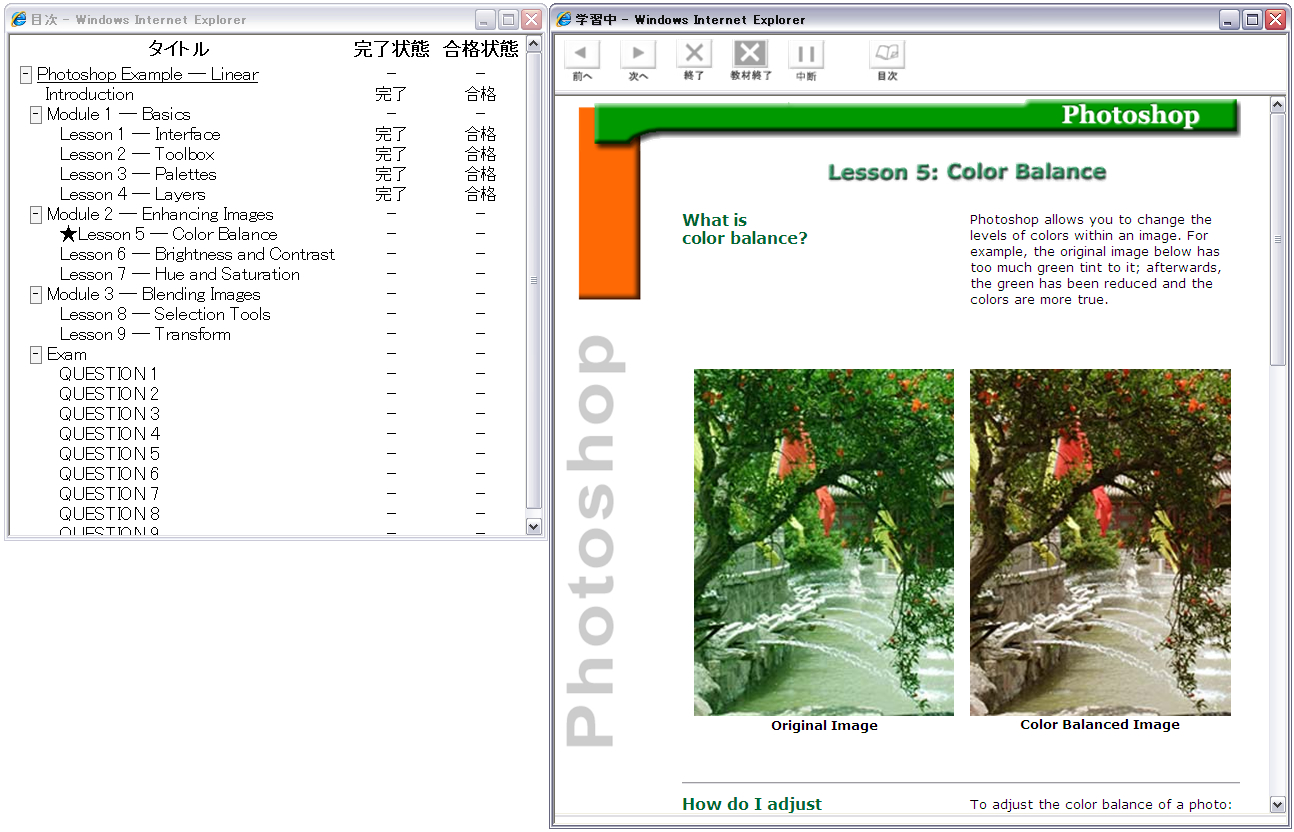Click the 前へ (previous) arrow icon

(582, 55)
